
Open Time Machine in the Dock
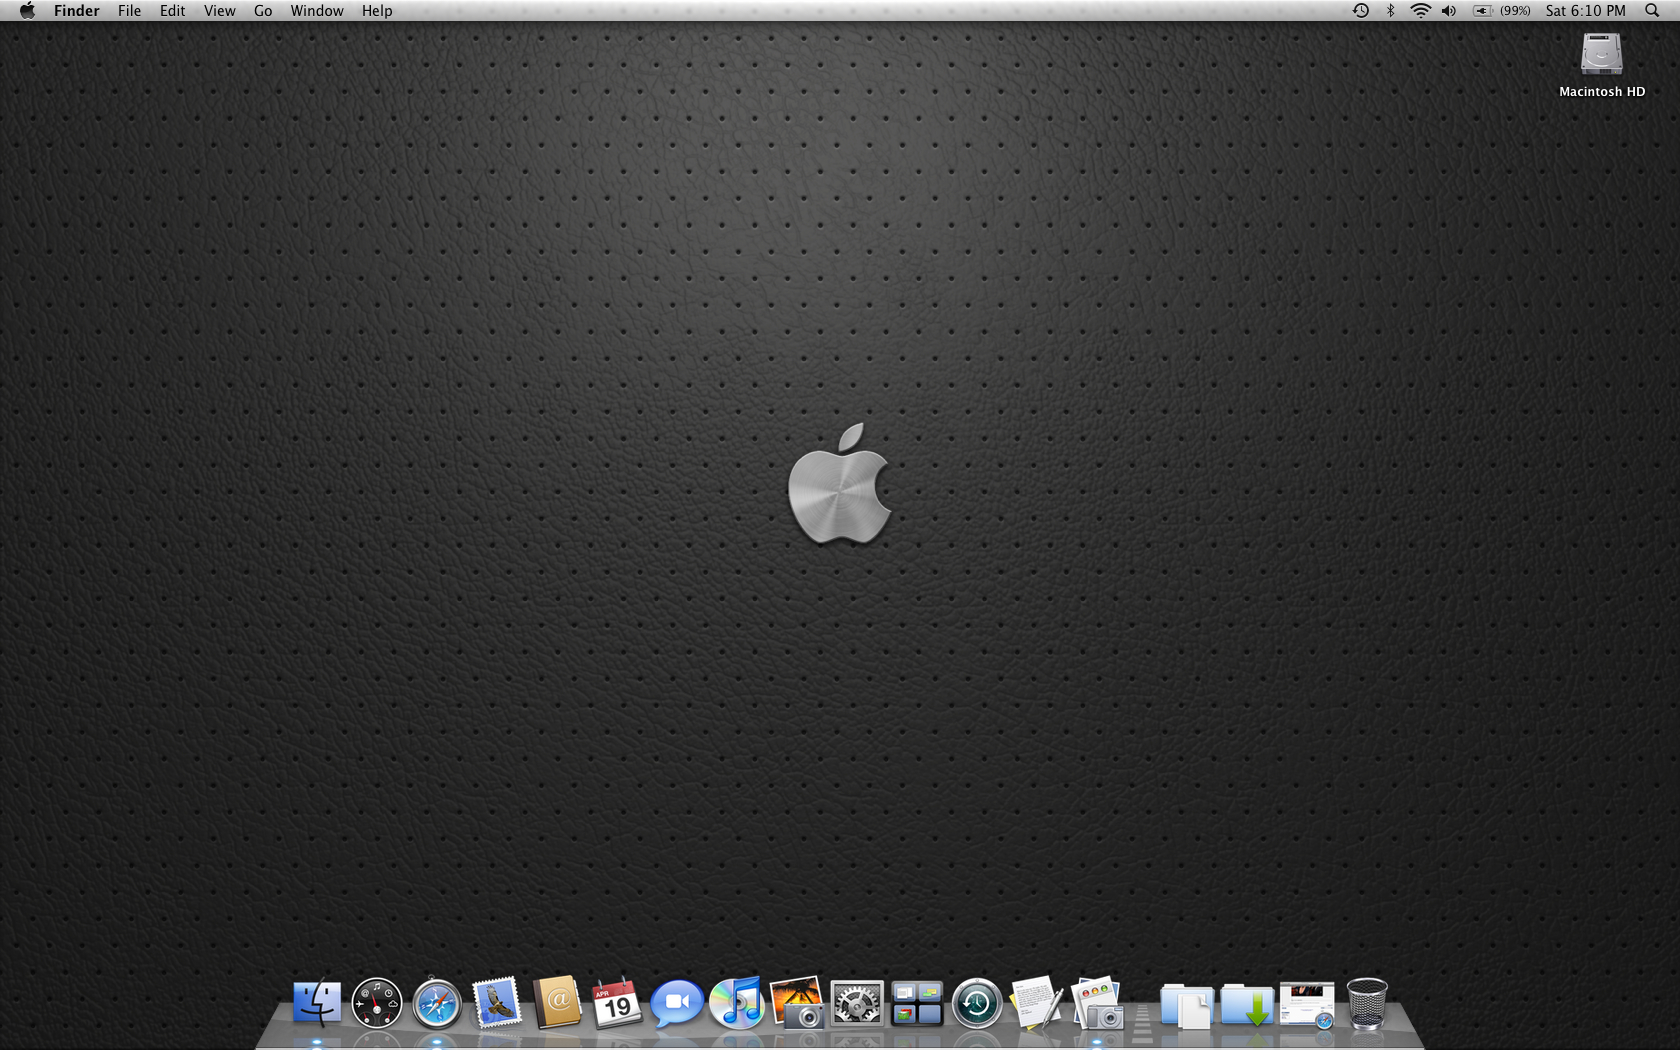[x=977, y=1003]
